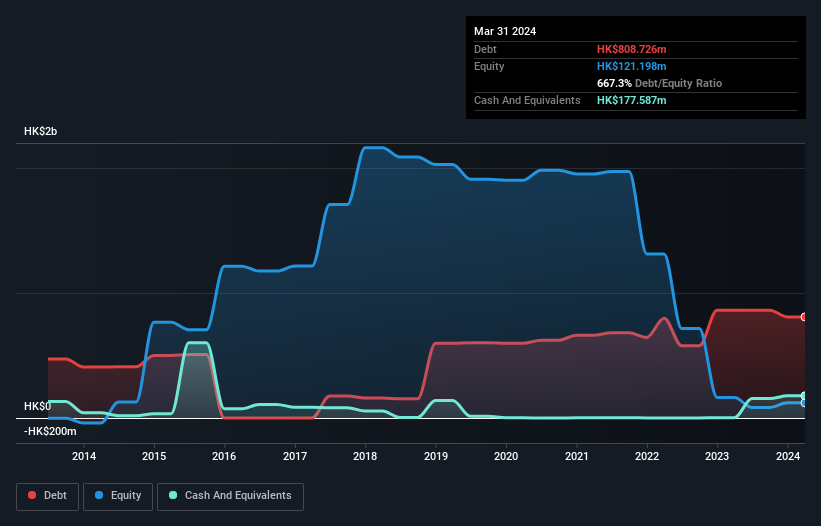The image size is (821, 526).
Task: Click the teal Cash And Equivalents legend dot
Action: [x=173, y=495]
